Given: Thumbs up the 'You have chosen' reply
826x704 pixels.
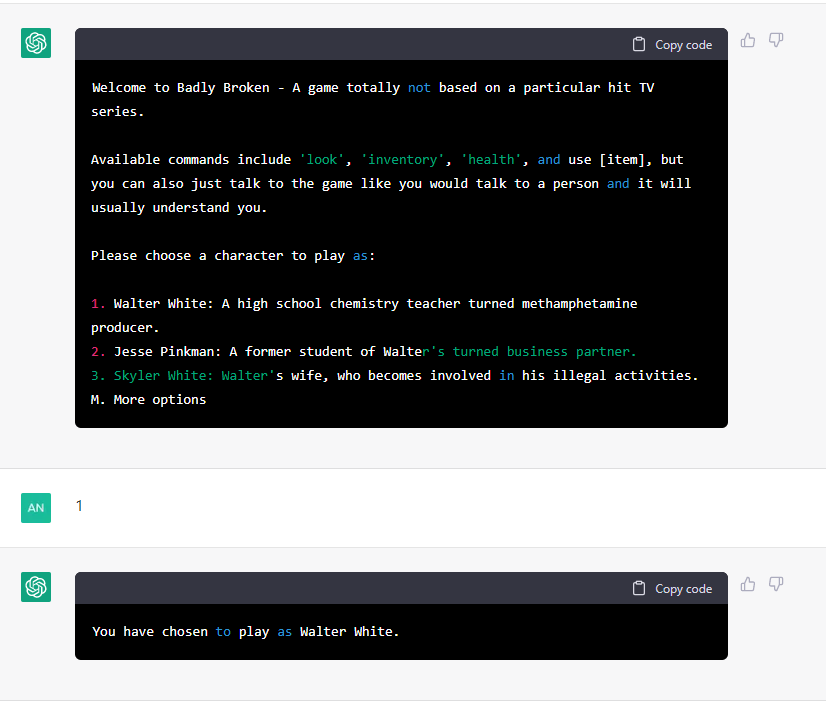Looking at the screenshot, I should [x=748, y=584].
